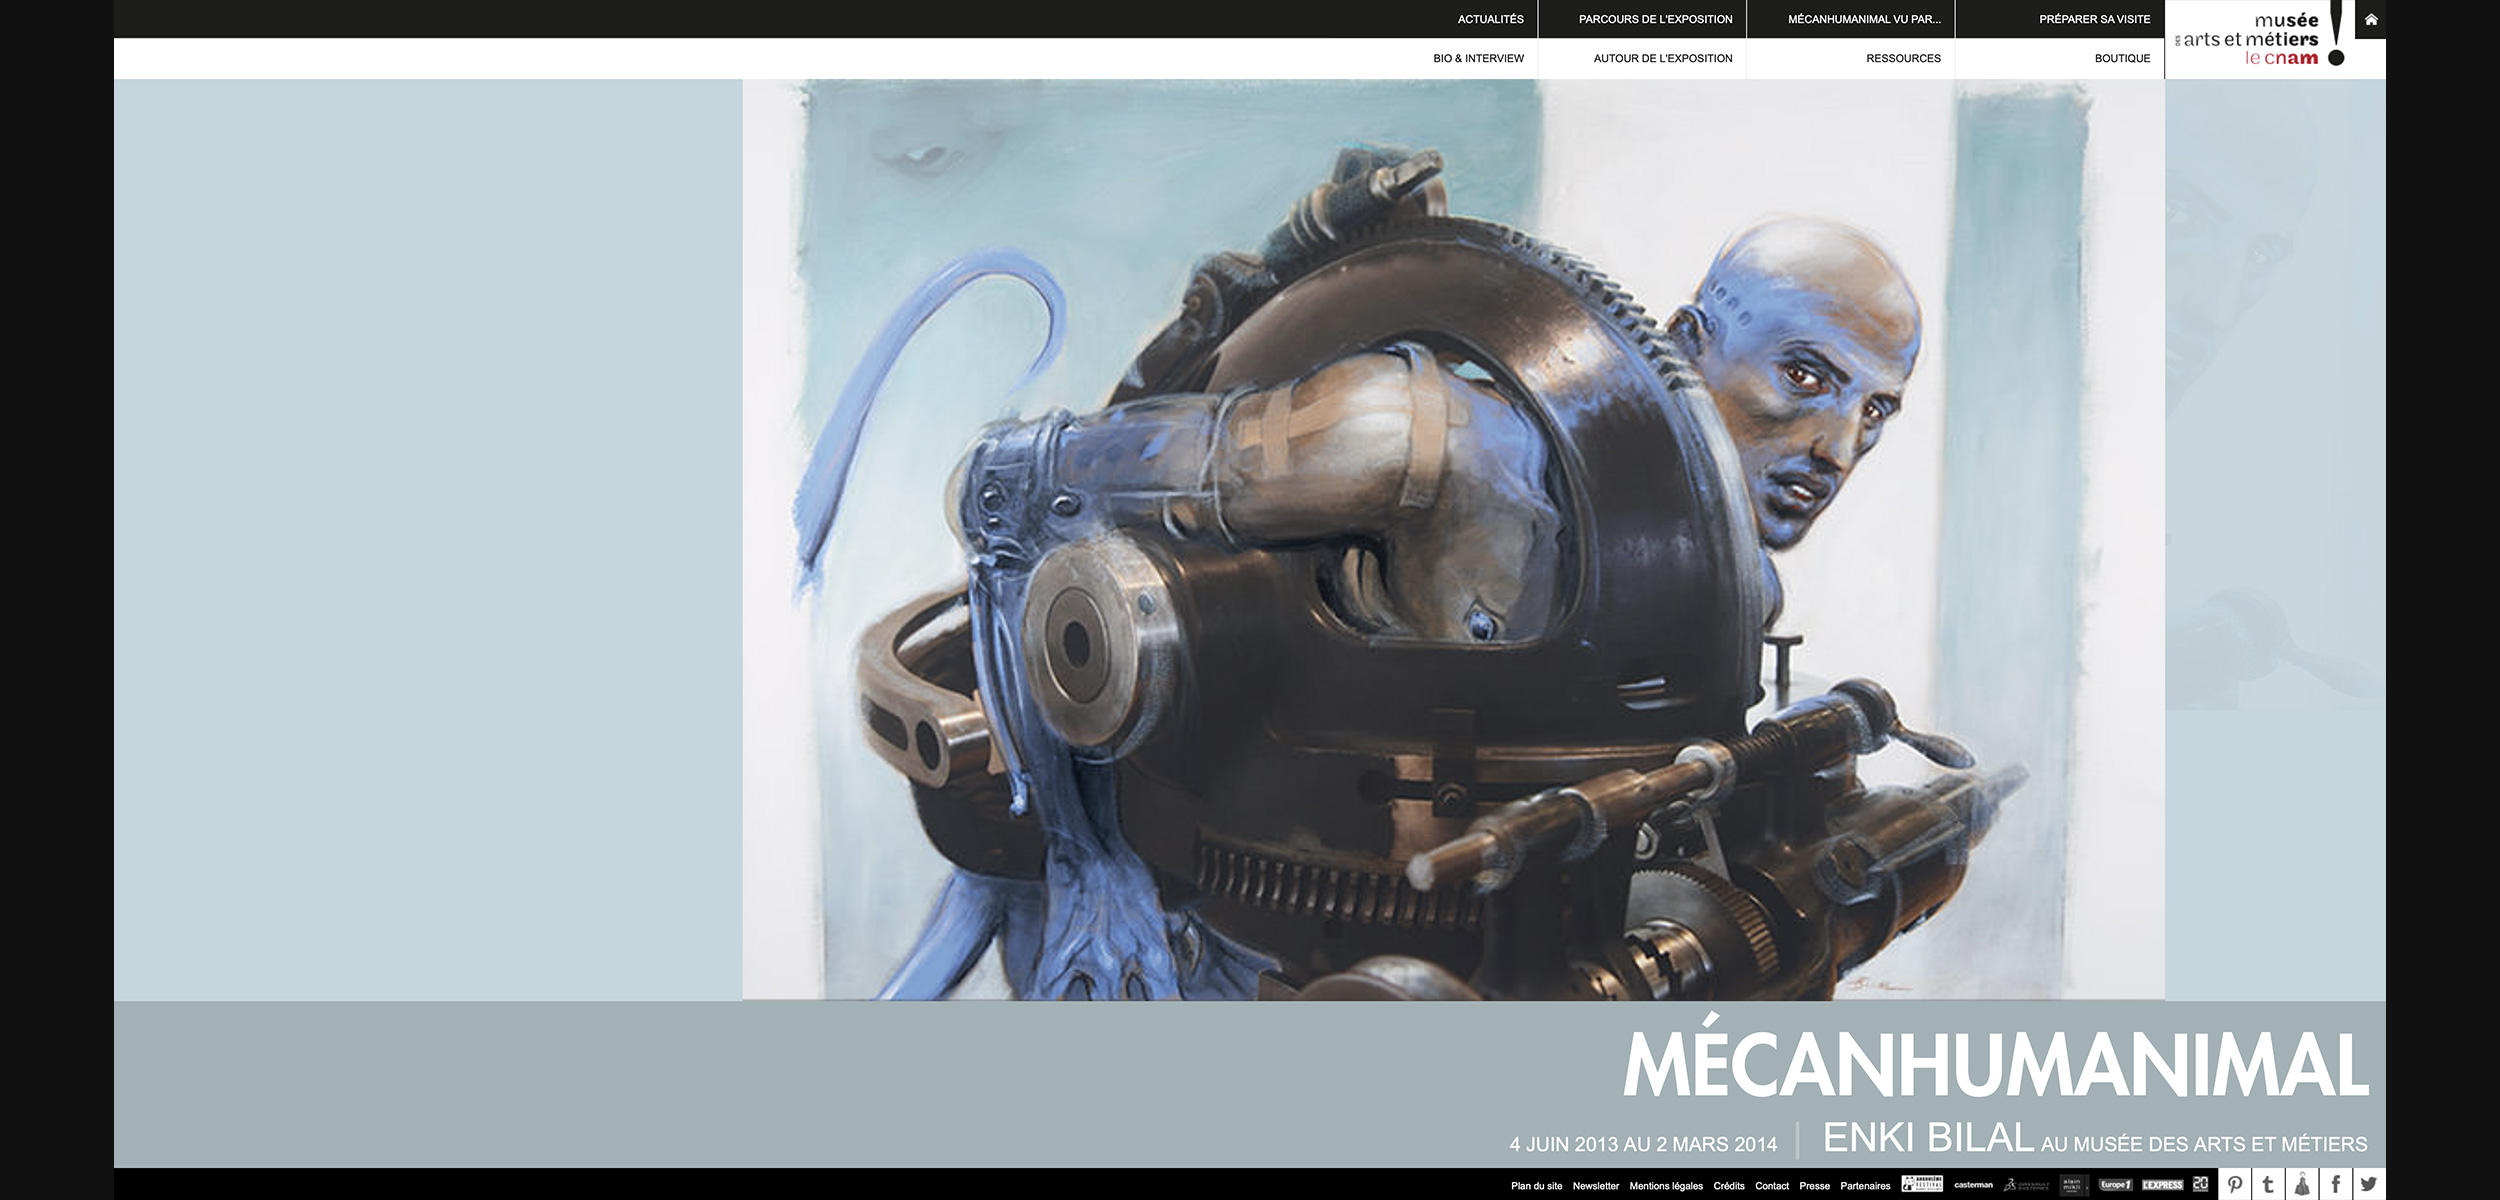Click the Facebook icon in the footer
Screen dimensions: 2500x1200
[x=2336, y=1184]
